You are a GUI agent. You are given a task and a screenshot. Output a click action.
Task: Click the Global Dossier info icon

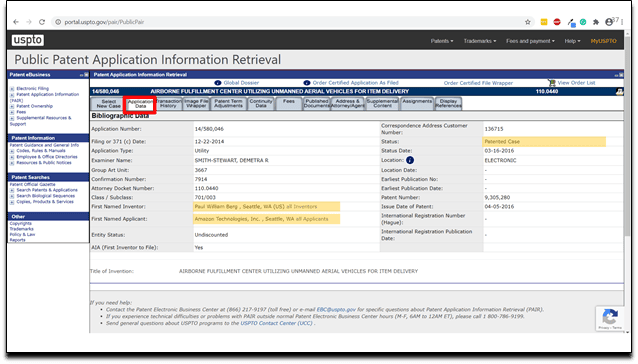click(218, 83)
